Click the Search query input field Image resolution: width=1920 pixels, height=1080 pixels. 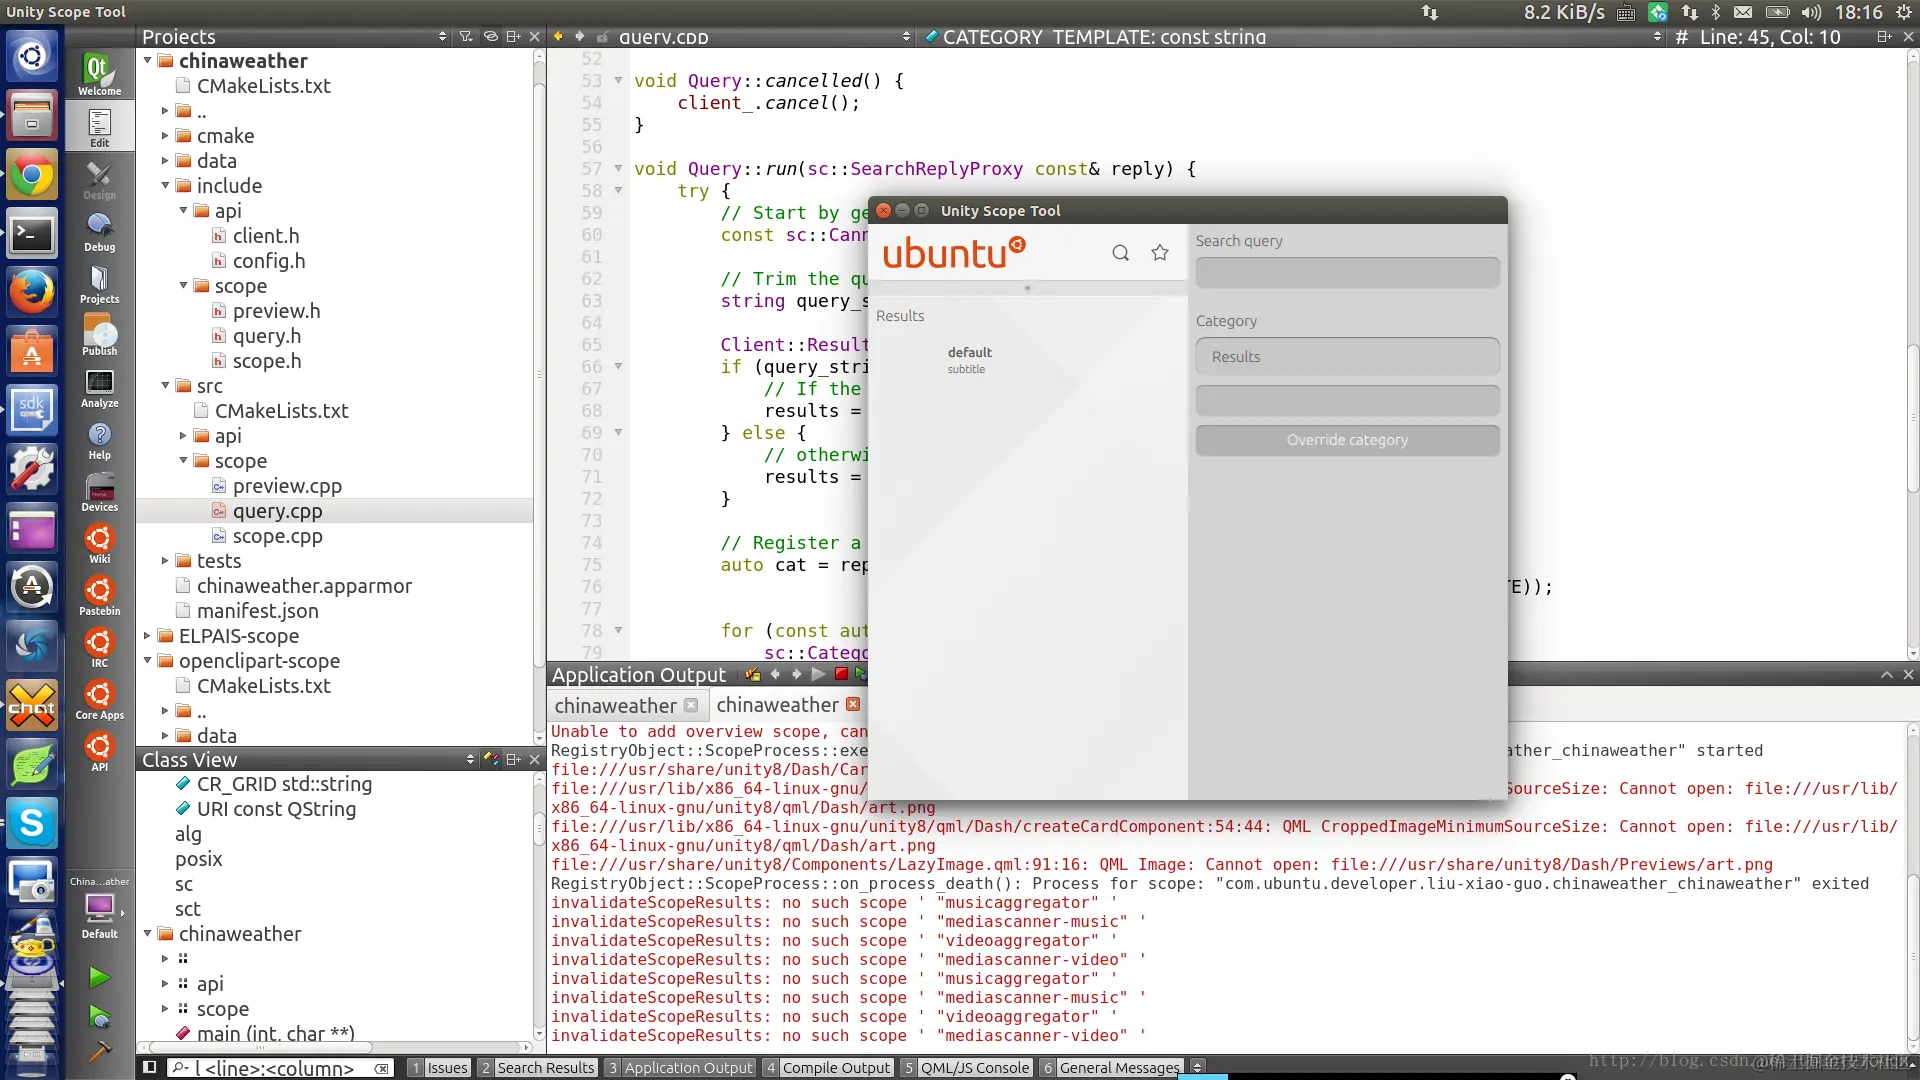point(1347,273)
